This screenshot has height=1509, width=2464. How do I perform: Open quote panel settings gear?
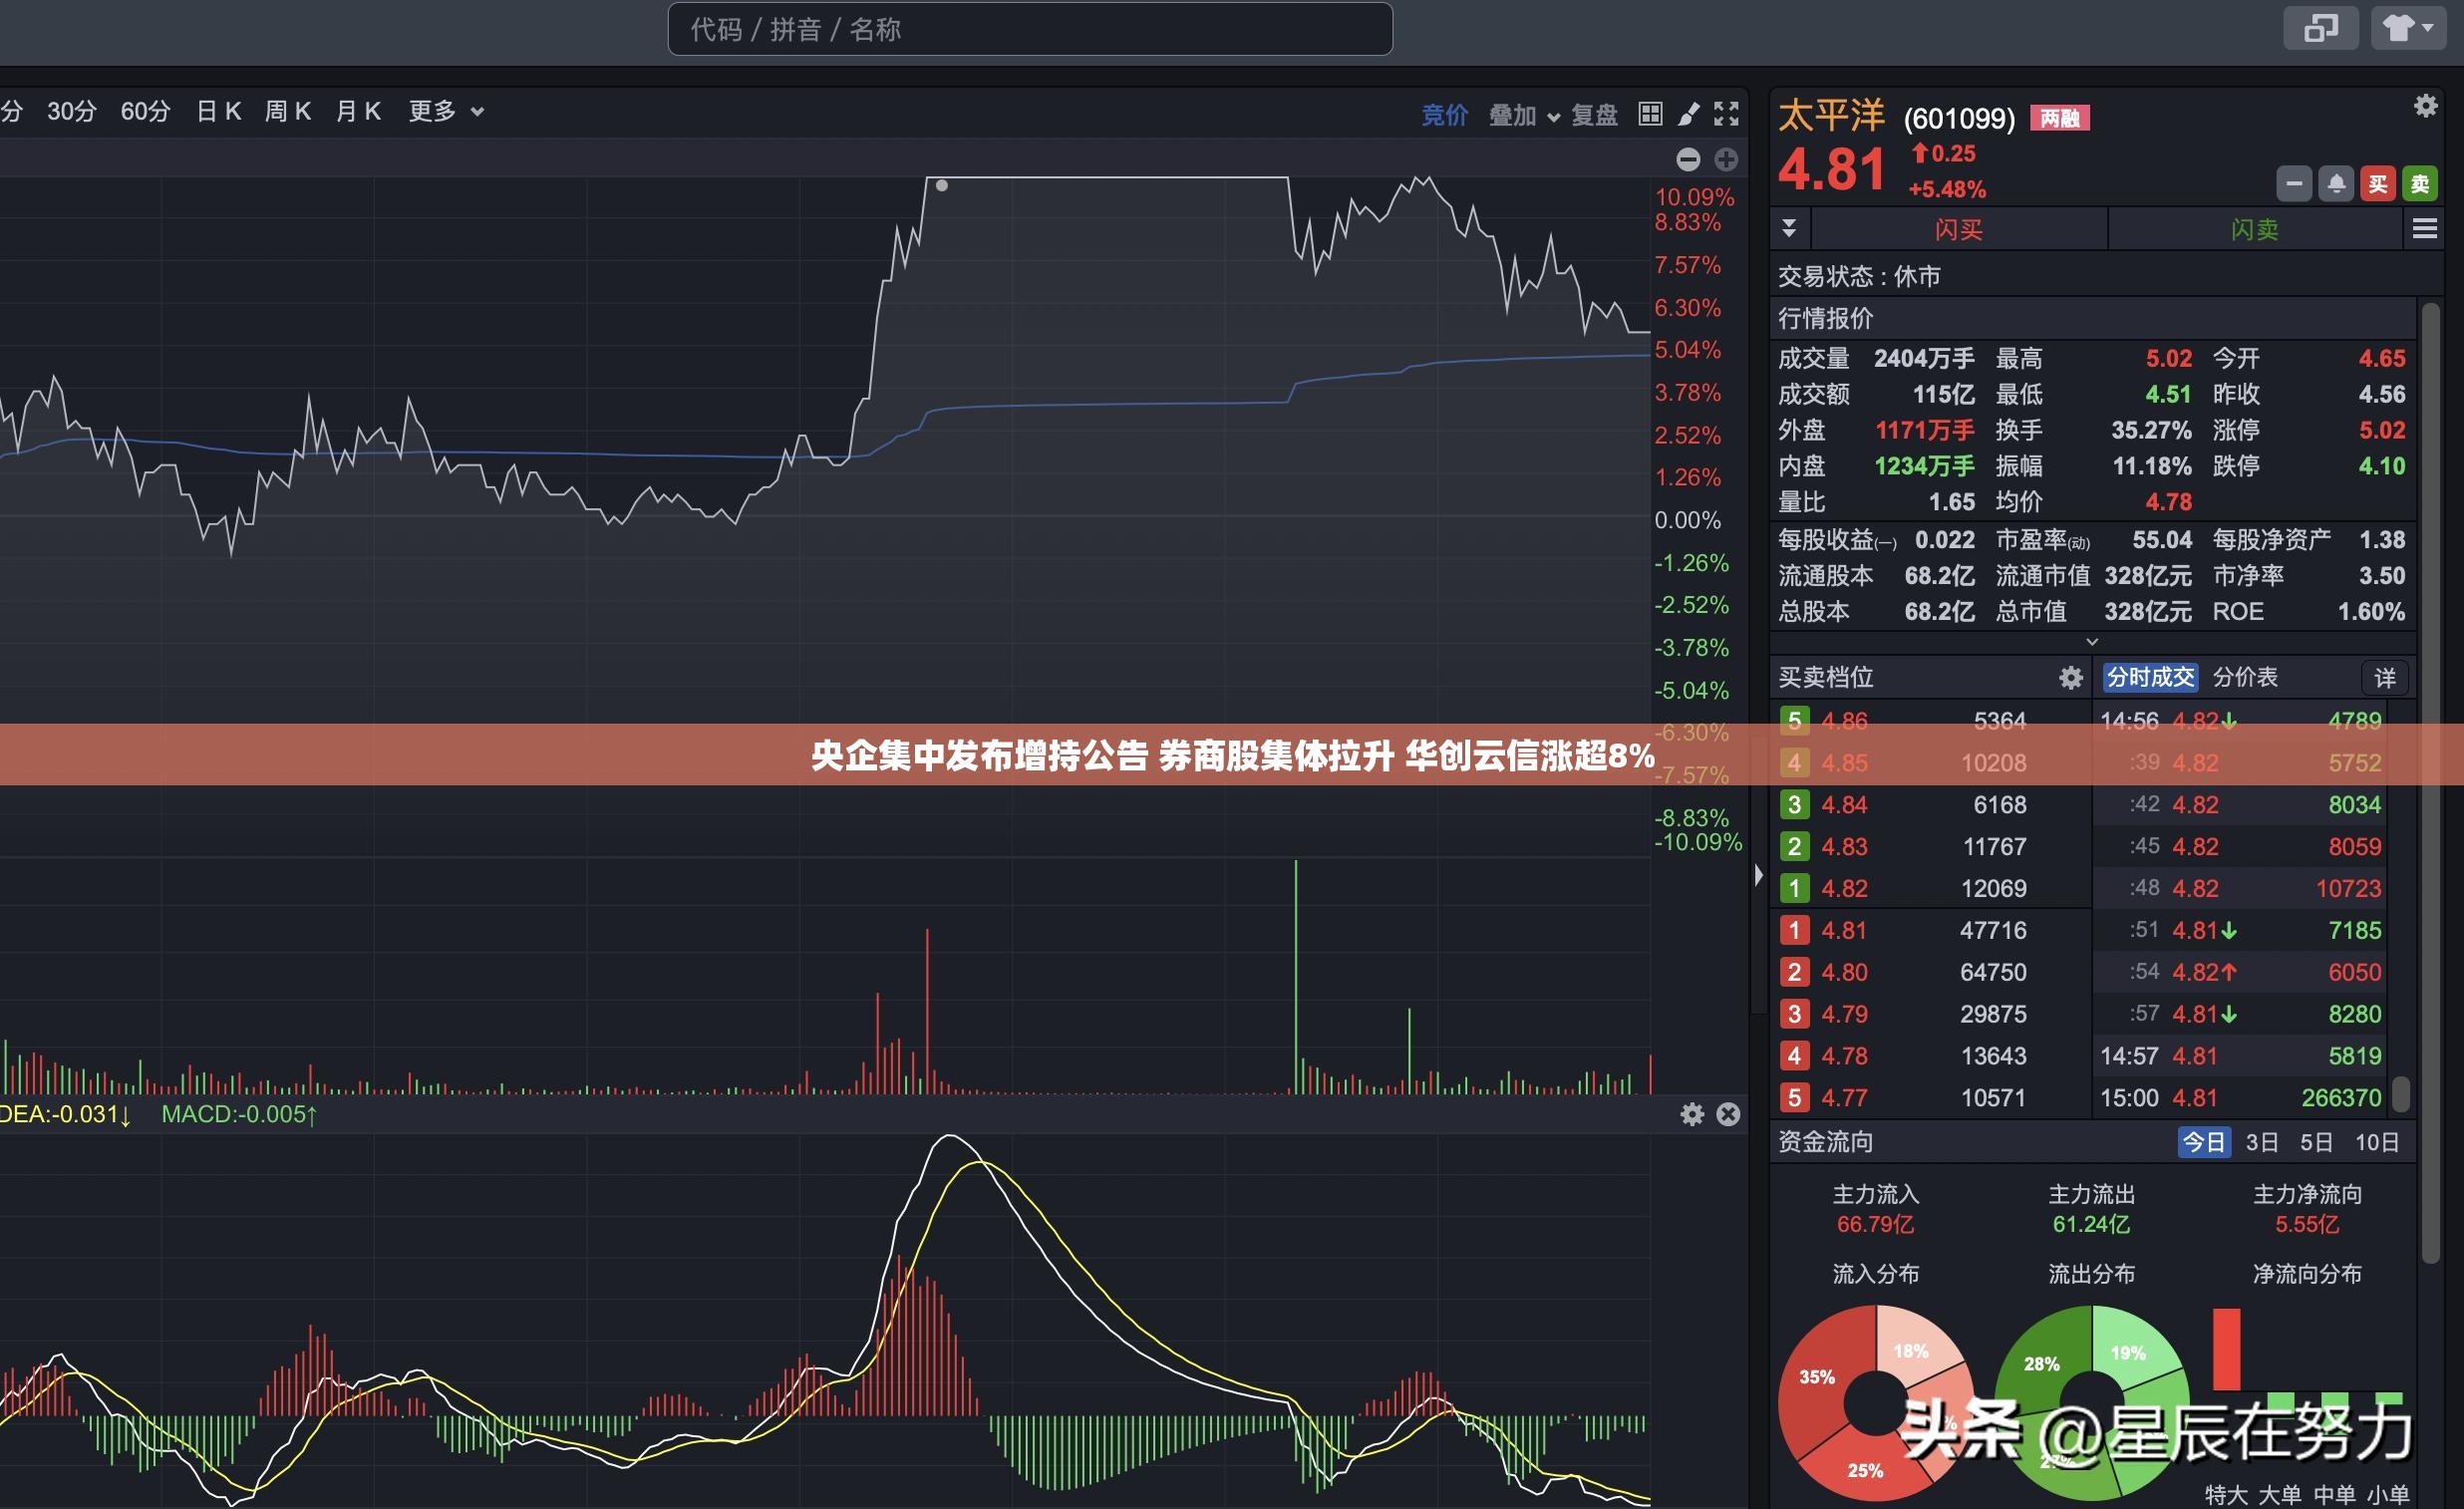[2425, 106]
